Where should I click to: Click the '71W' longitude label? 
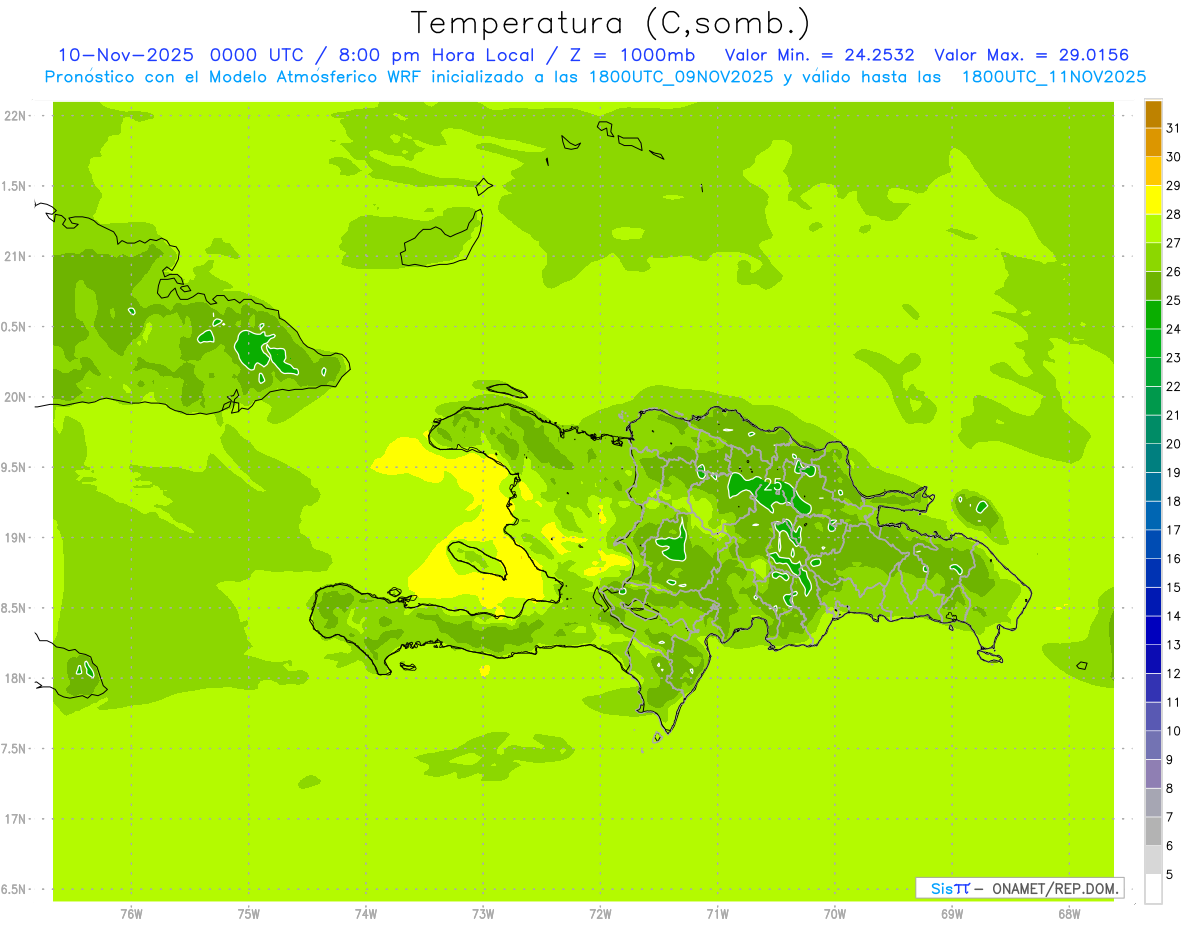pyautogui.click(x=717, y=914)
